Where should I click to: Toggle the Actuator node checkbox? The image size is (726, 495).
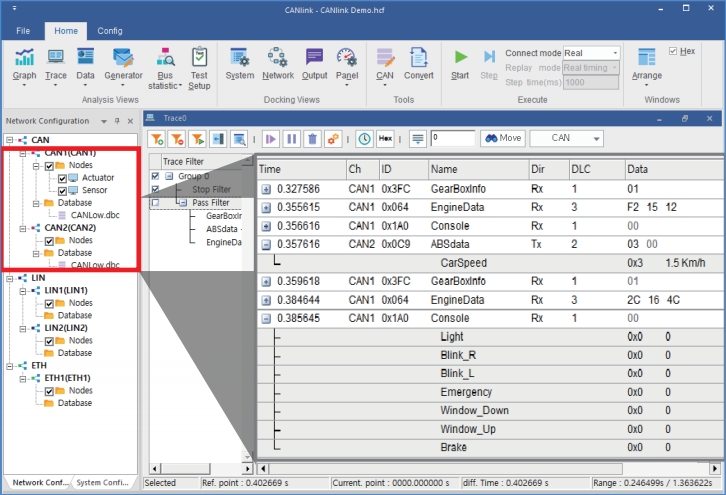(63, 178)
